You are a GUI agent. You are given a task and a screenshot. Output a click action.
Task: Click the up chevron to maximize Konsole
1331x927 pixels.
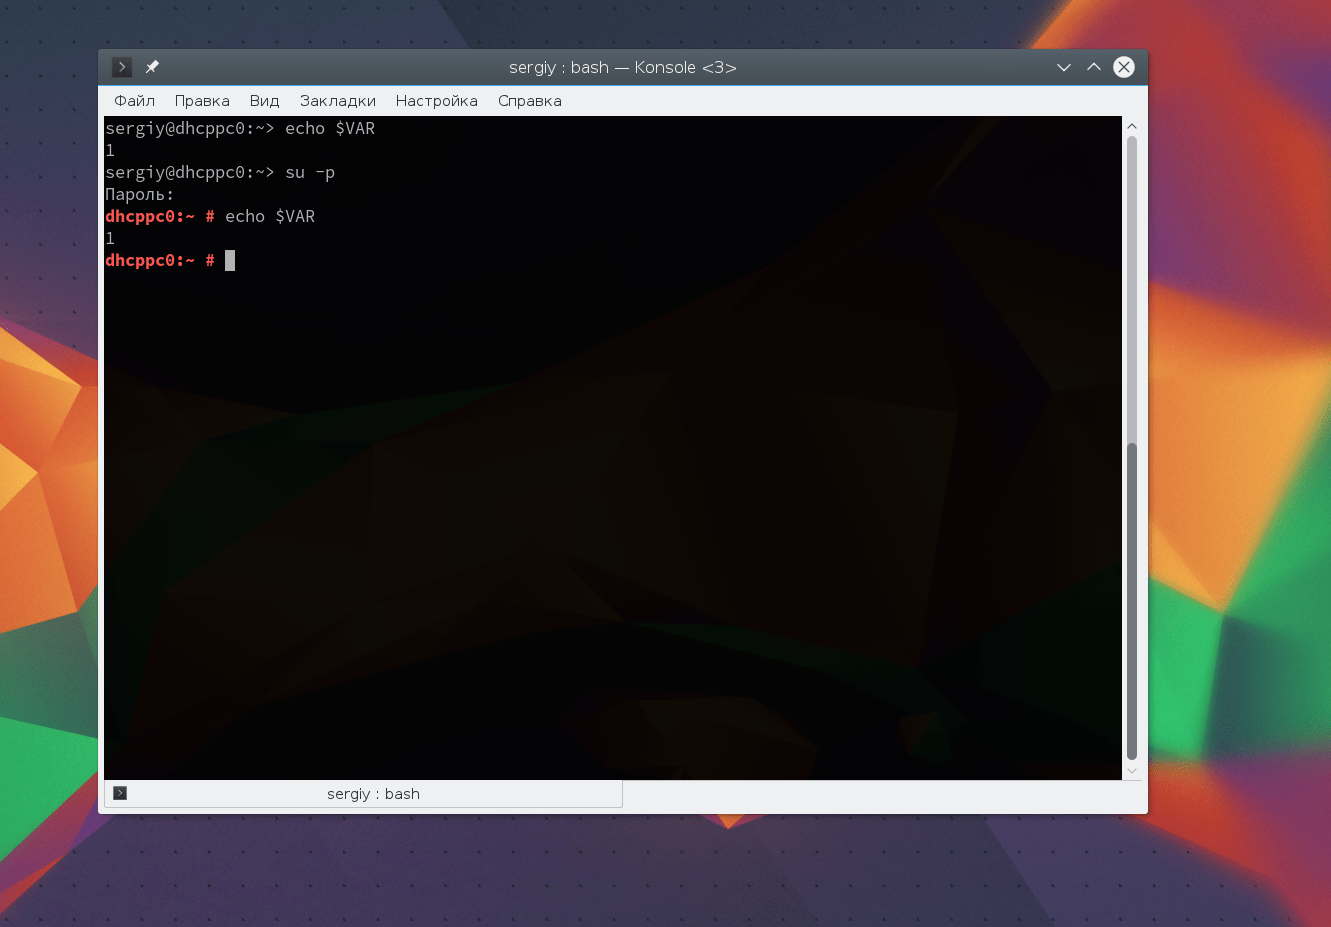(x=1093, y=67)
